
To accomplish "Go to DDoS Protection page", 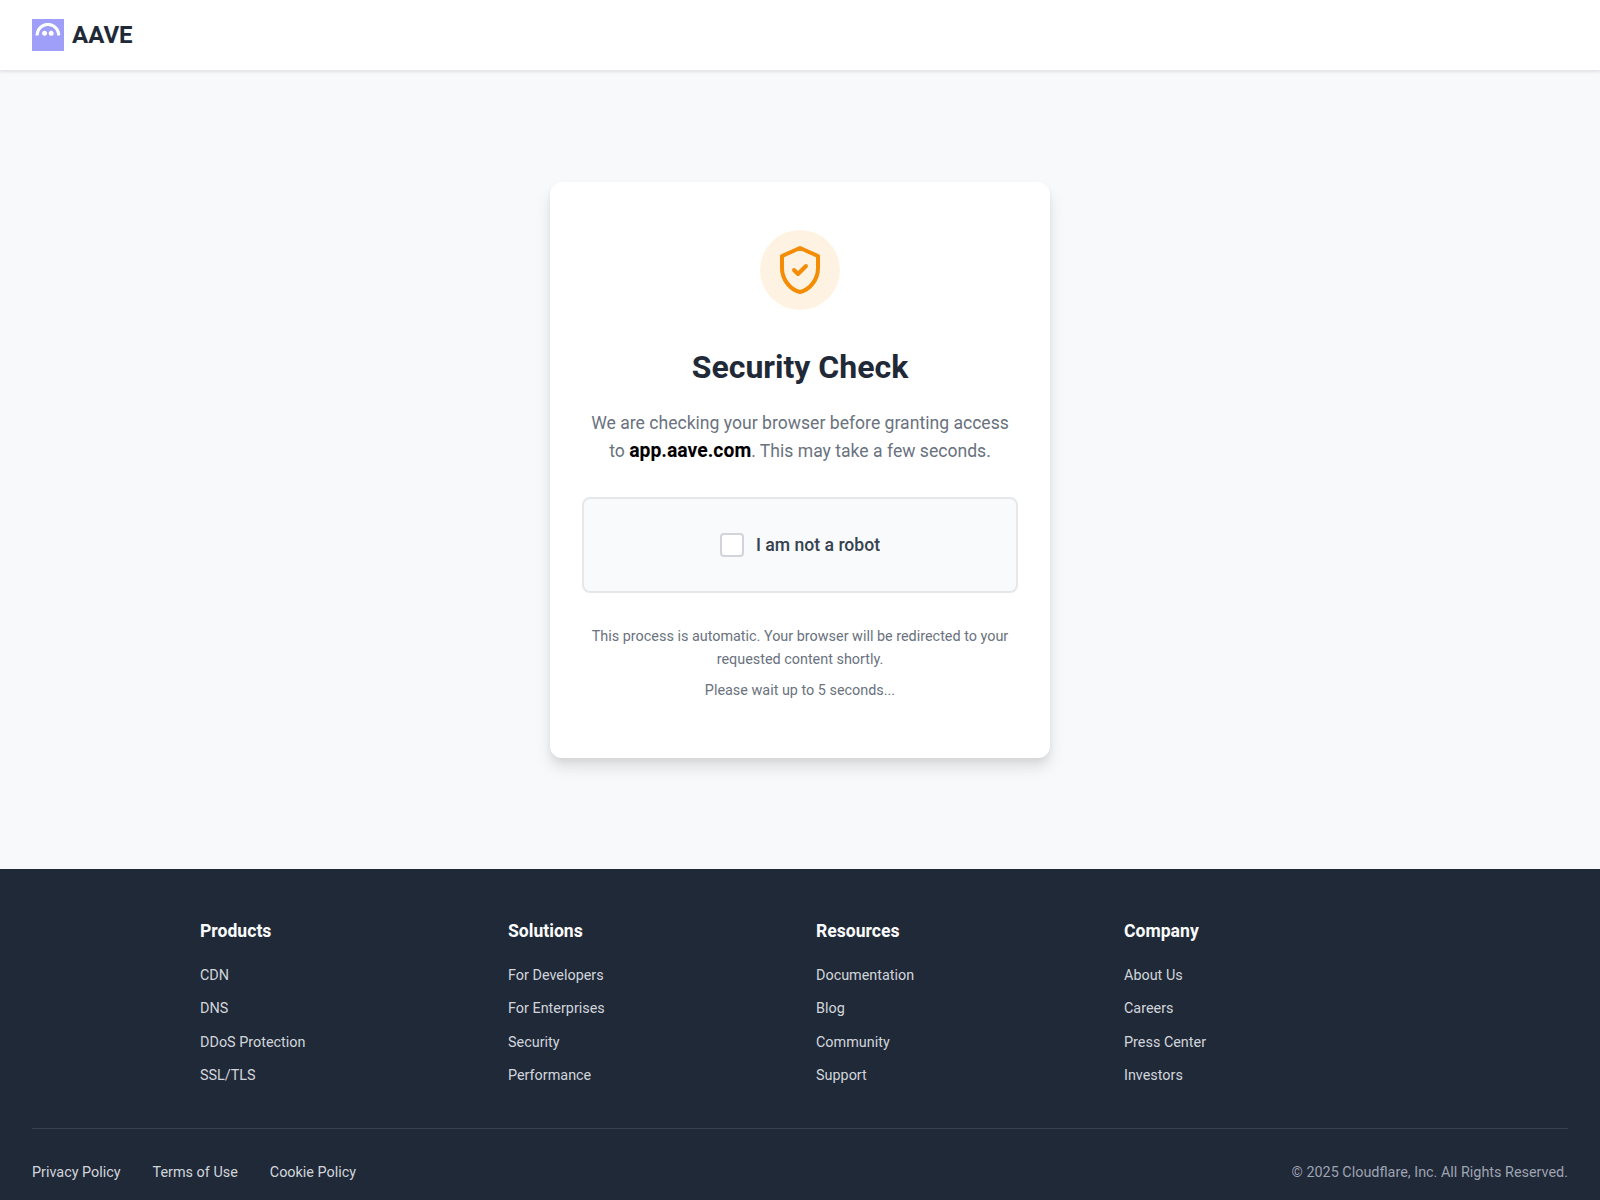I will pos(252,1042).
